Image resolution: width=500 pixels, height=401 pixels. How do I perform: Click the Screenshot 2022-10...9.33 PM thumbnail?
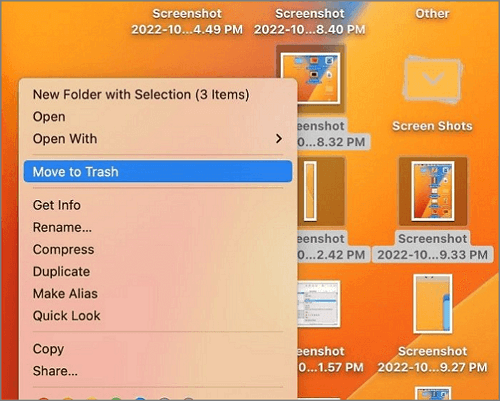[433, 191]
